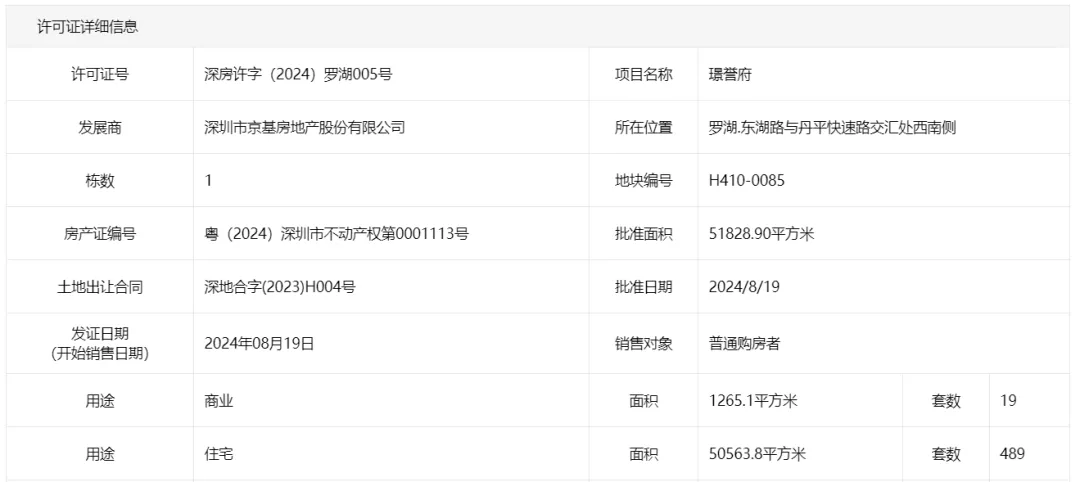Click the 住宅 usage cell
This screenshot has height=482, width=1080.
pos(219,454)
